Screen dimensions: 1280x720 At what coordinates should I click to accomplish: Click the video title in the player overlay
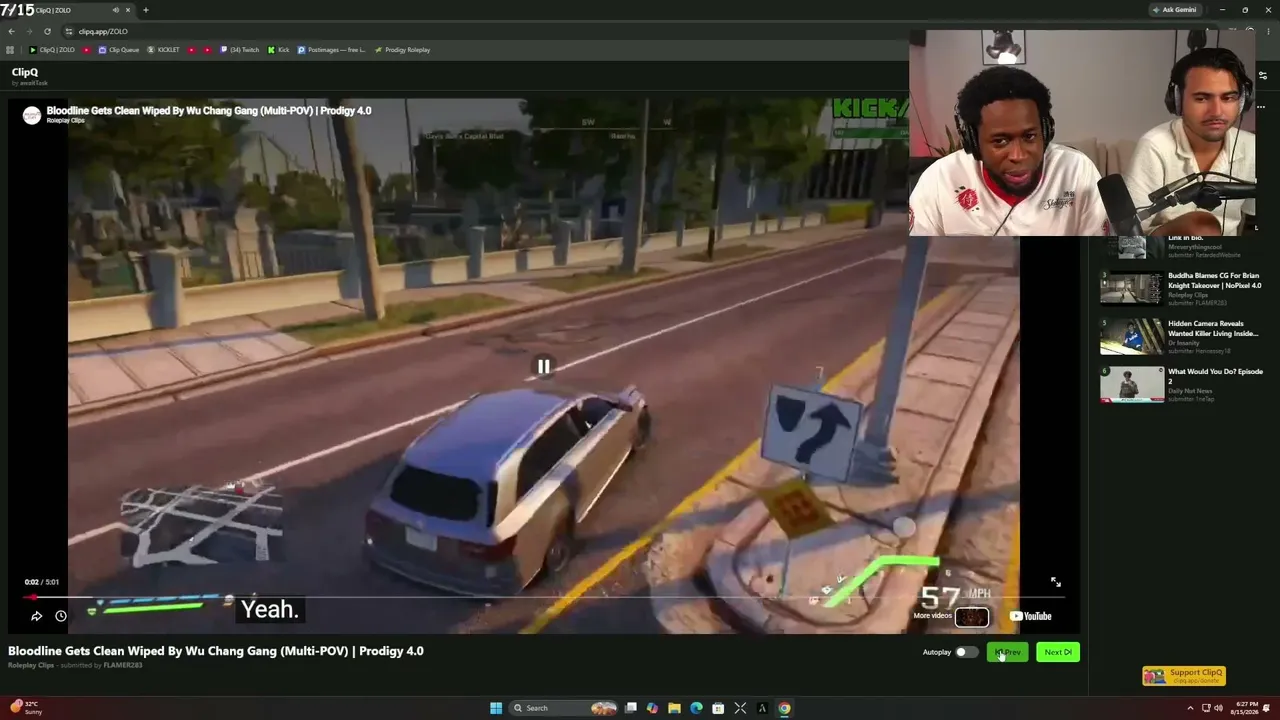pyautogui.click(x=209, y=110)
